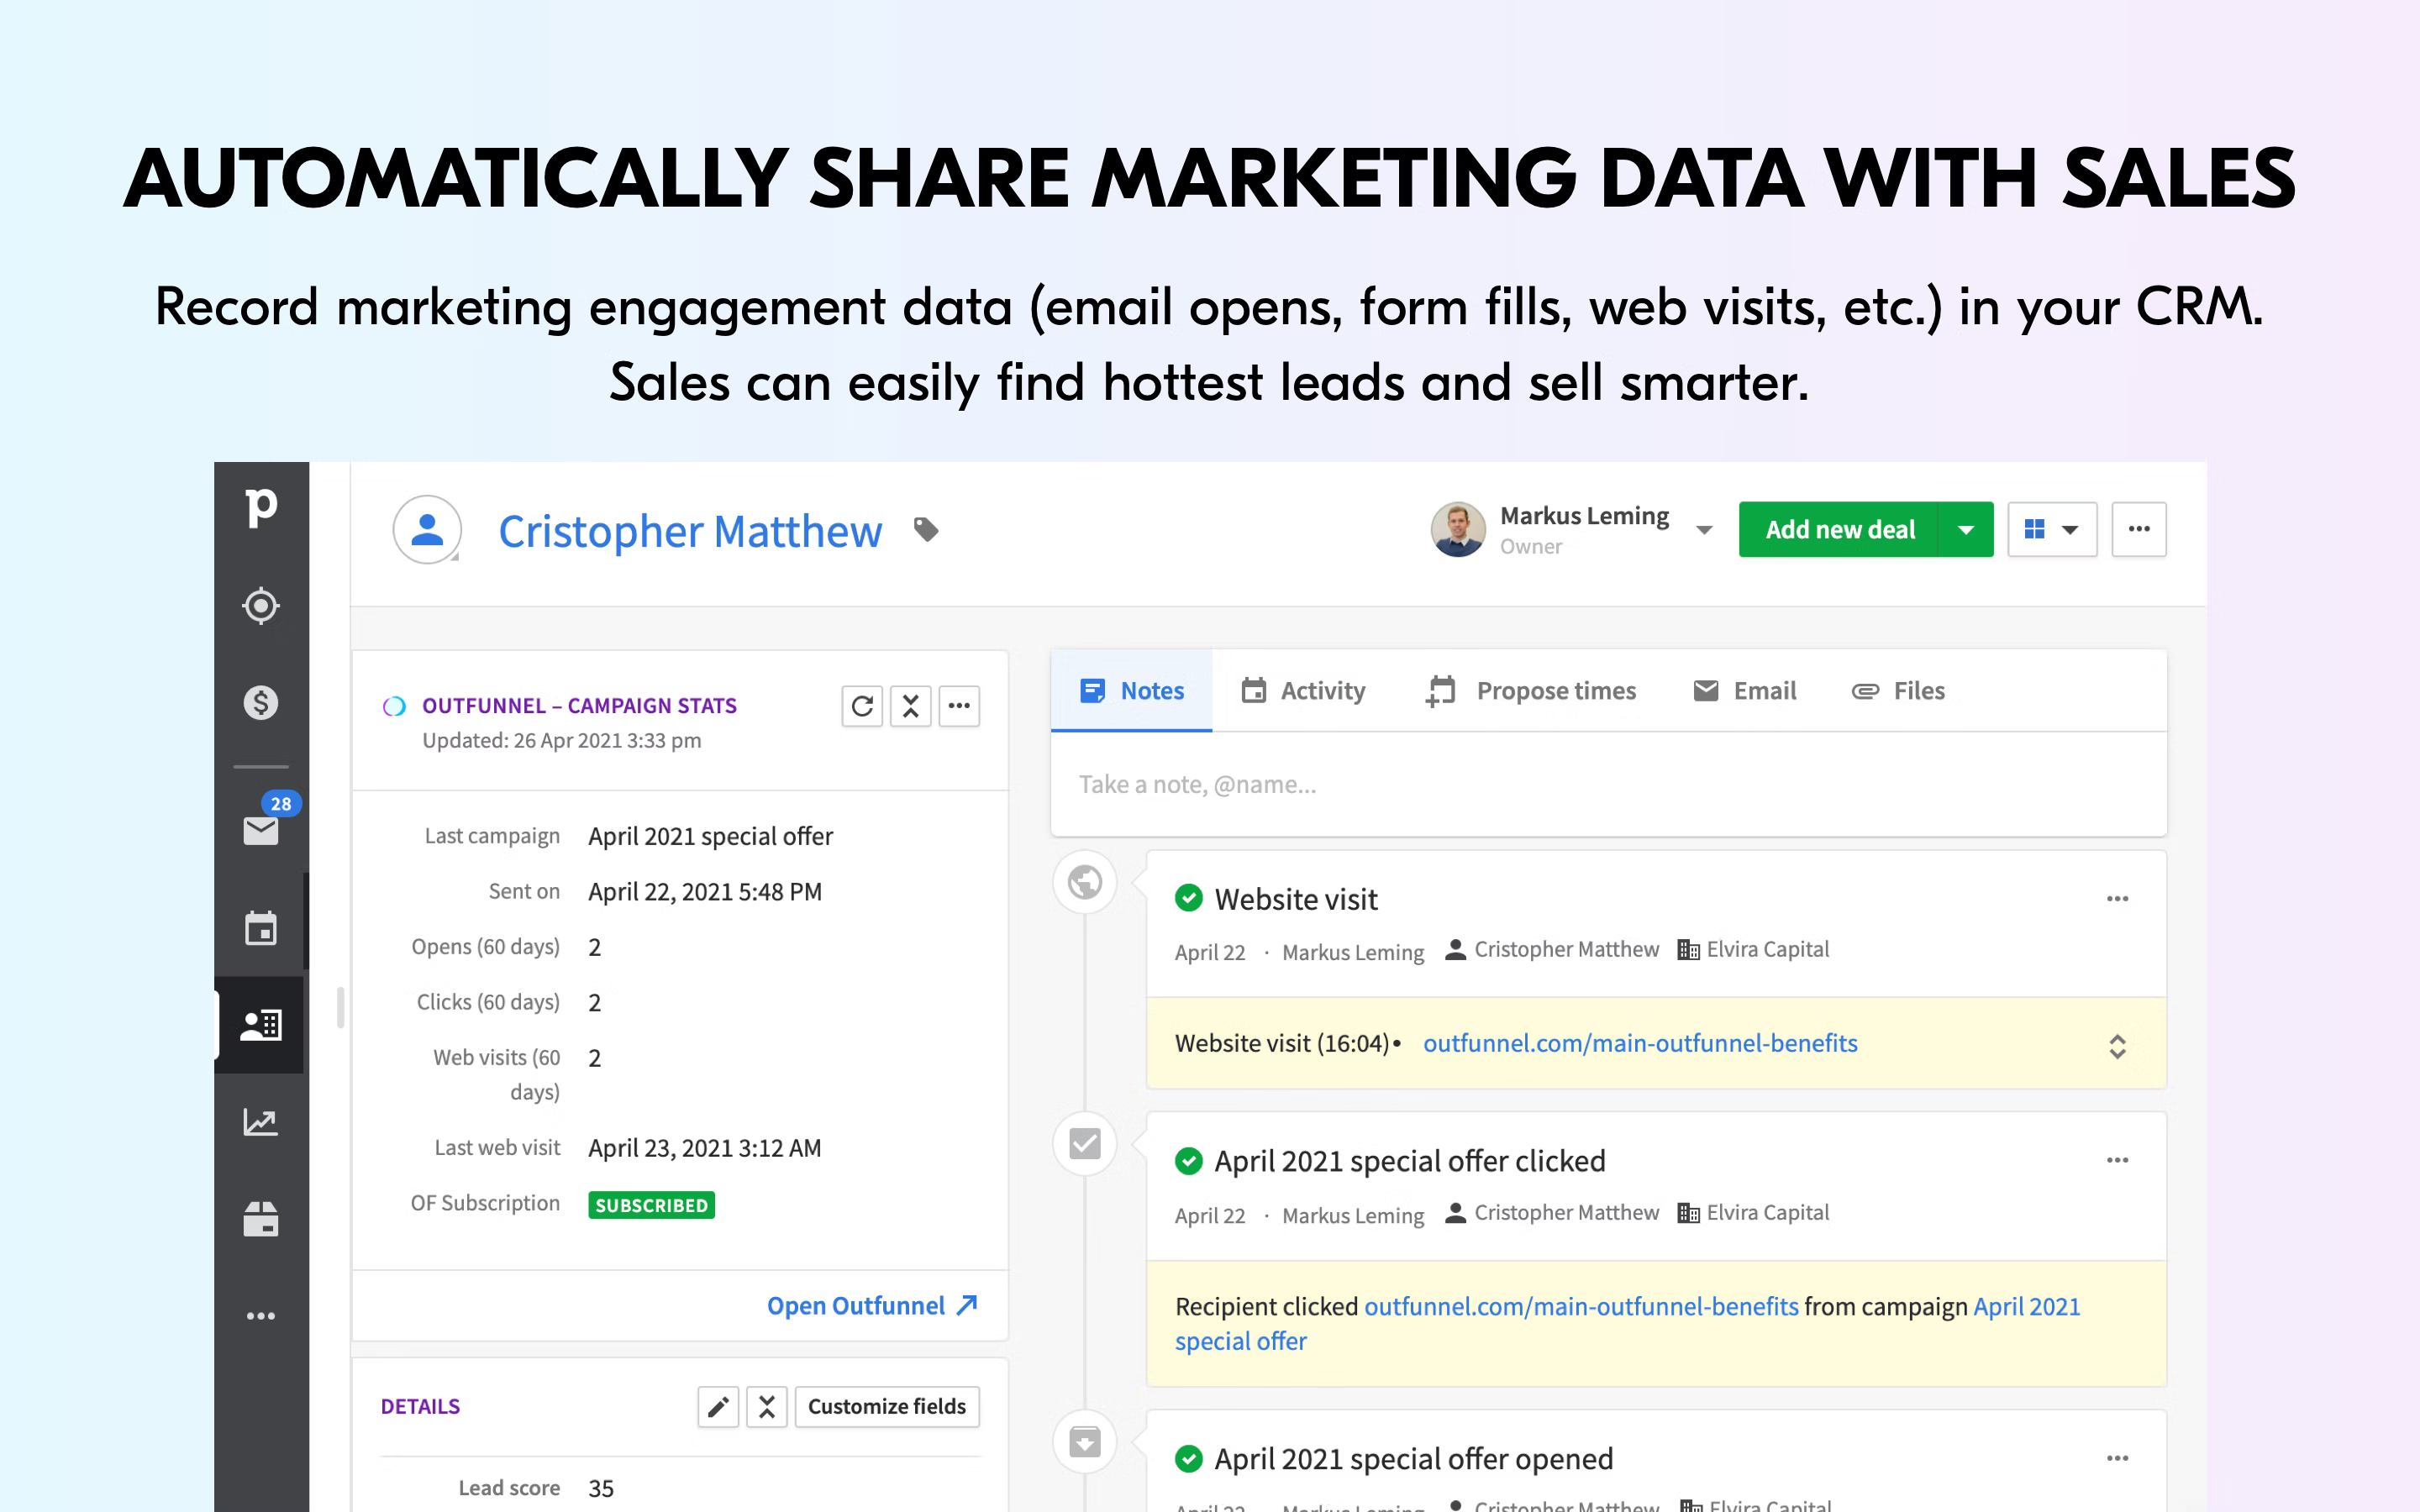Toggle done checkmark on special offer clicked
The width and height of the screenshot is (2420, 1512).
pos(1188,1160)
